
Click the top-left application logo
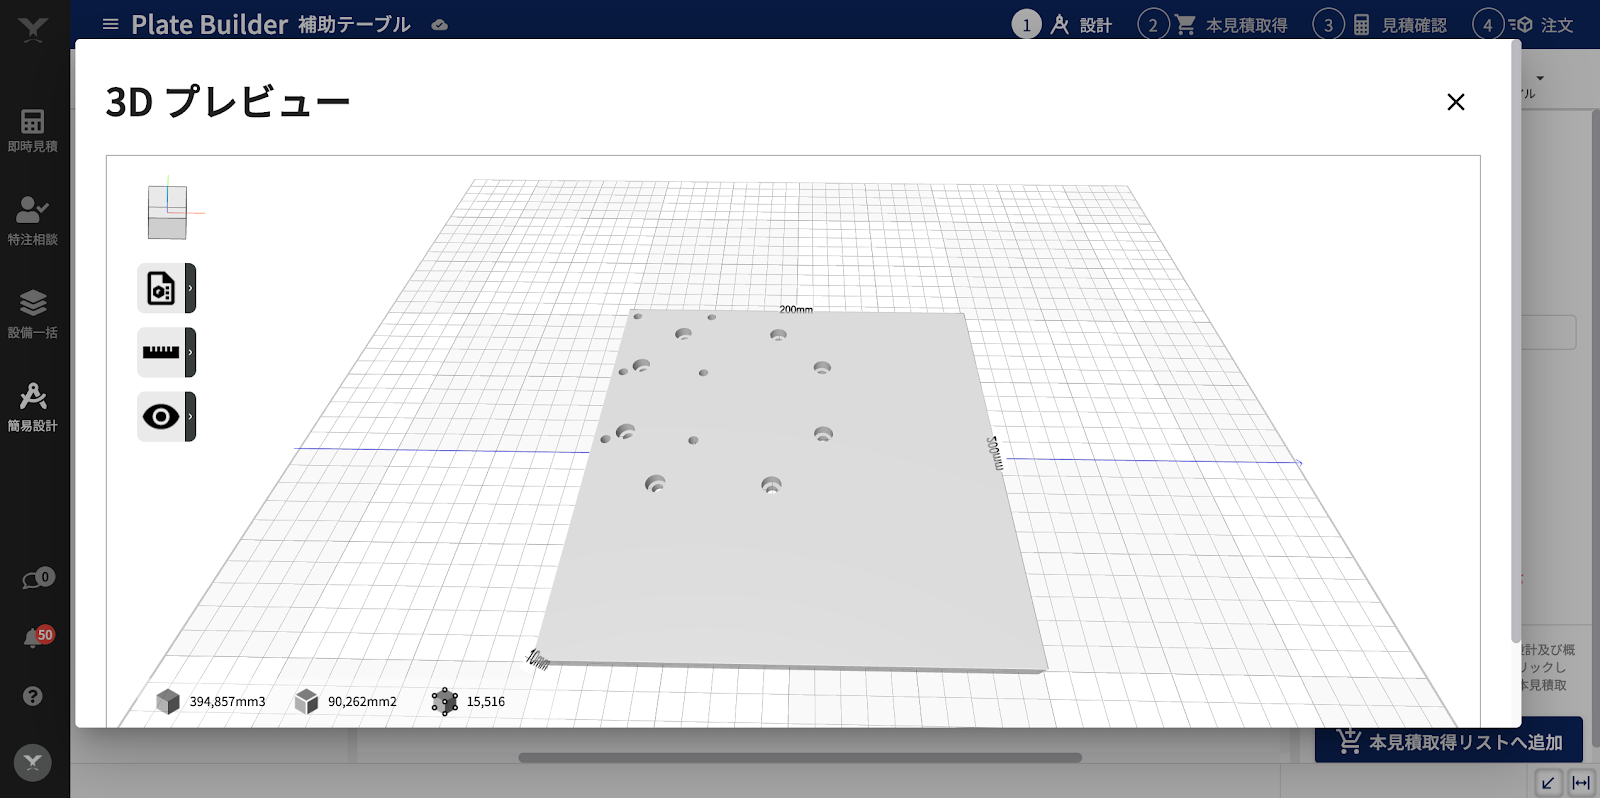point(33,29)
